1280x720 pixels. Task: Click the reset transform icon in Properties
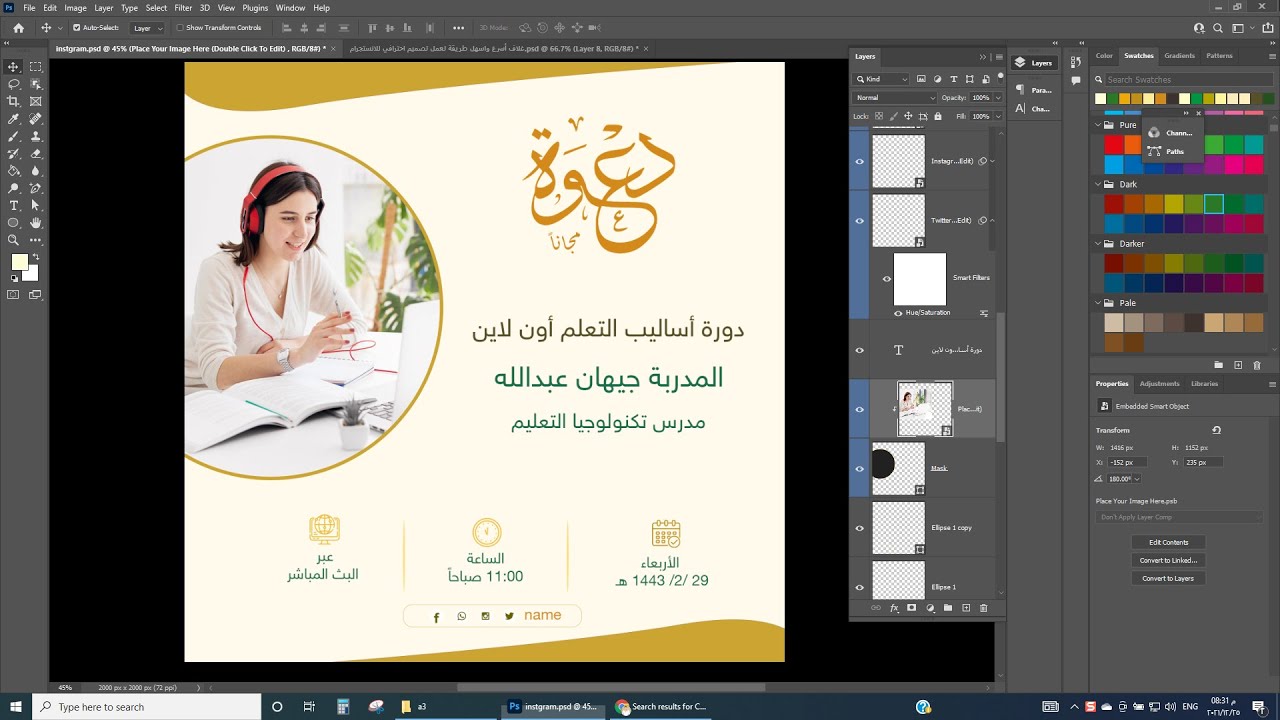1216,430
